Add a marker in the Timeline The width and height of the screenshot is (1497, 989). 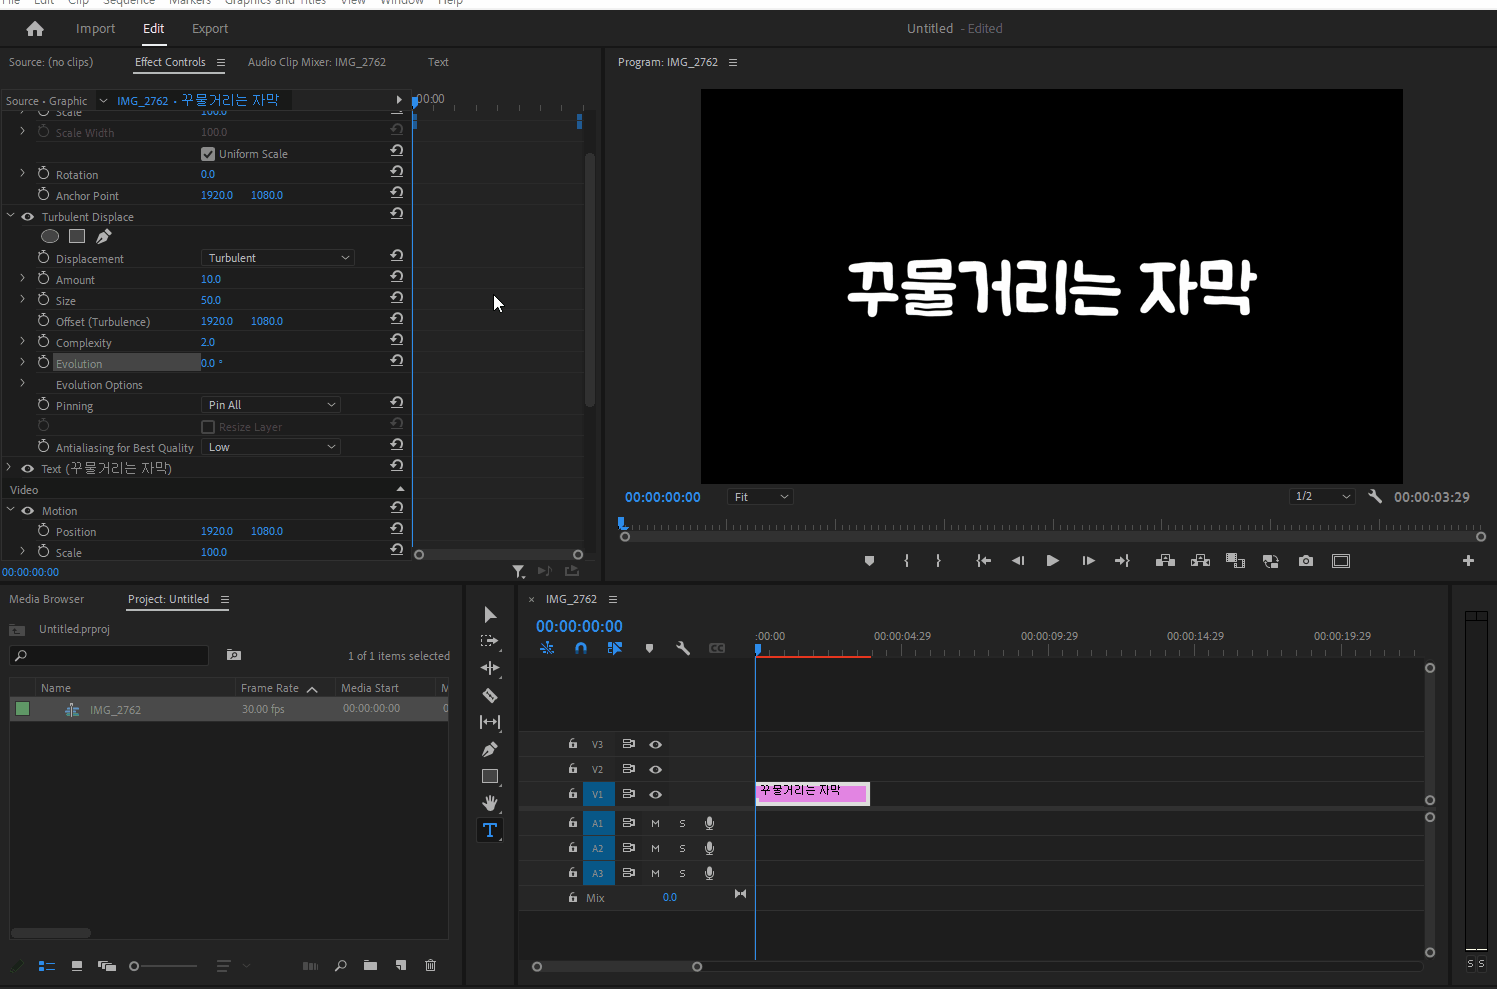coord(649,648)
